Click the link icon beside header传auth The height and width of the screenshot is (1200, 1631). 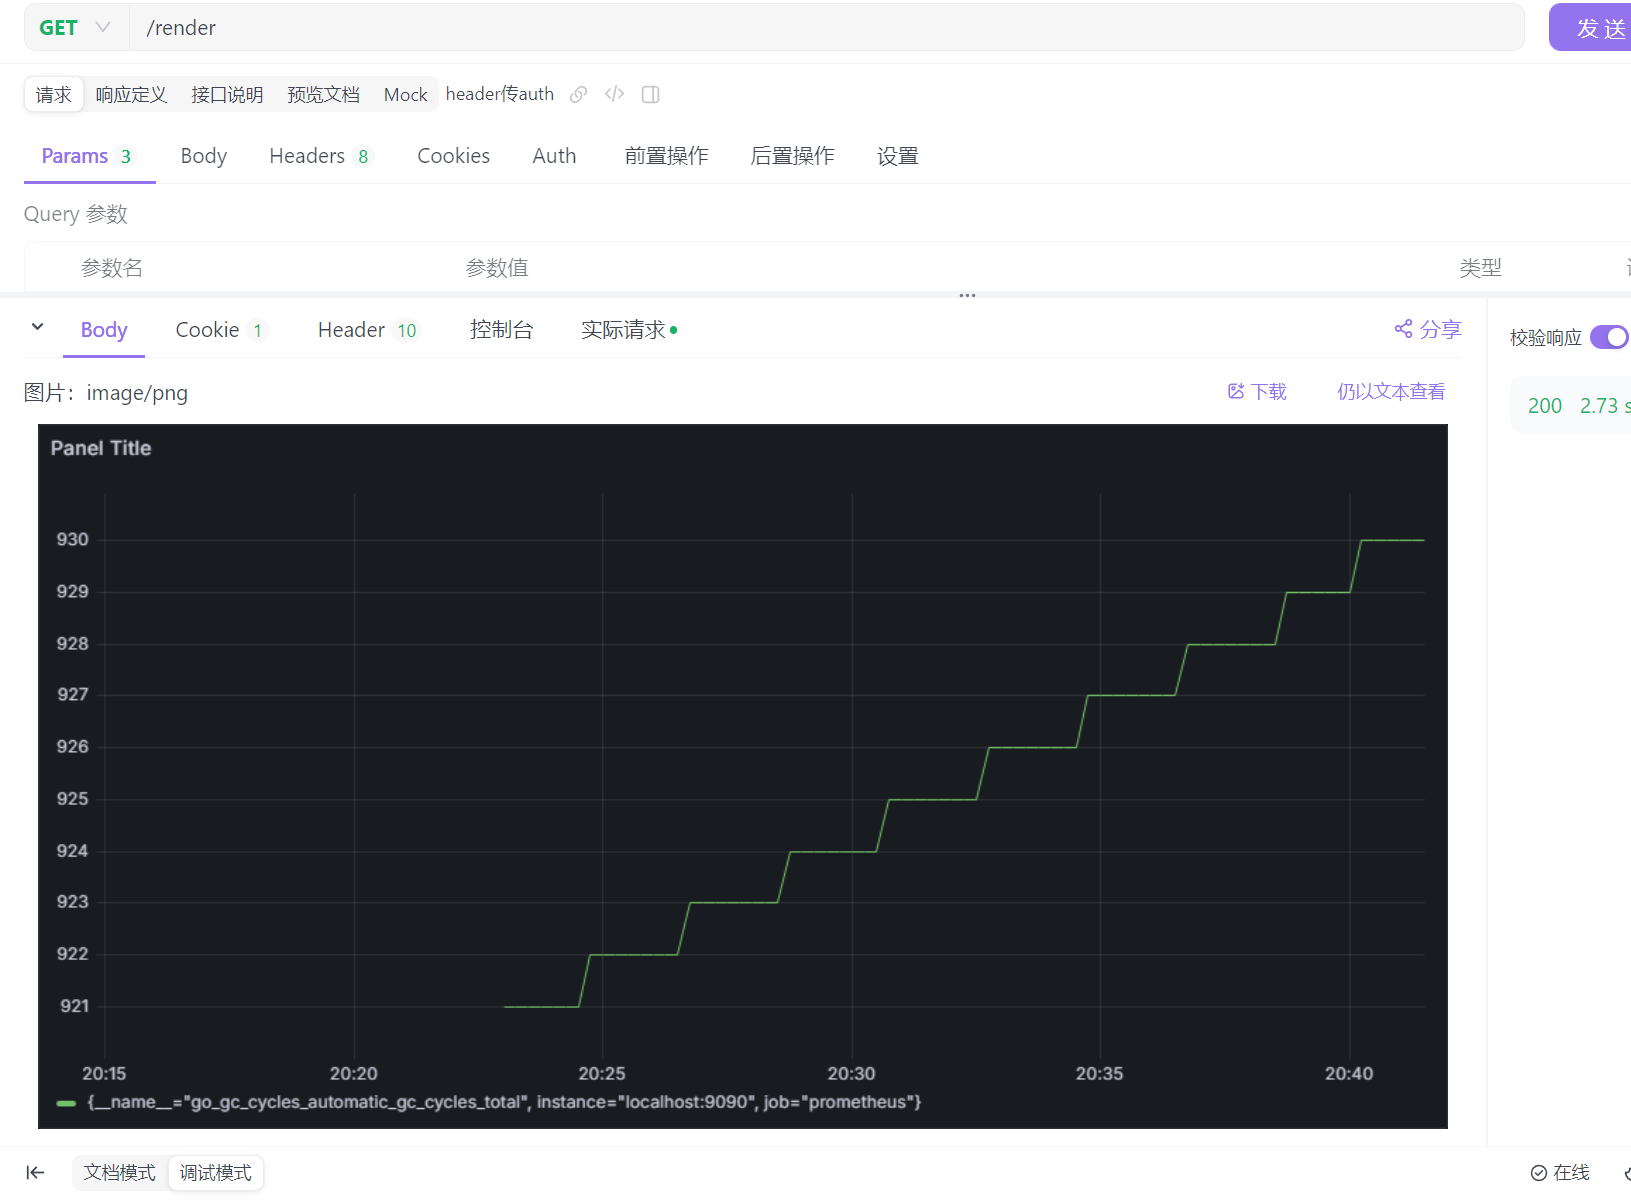pyautogui.click(x=578, y=94)
